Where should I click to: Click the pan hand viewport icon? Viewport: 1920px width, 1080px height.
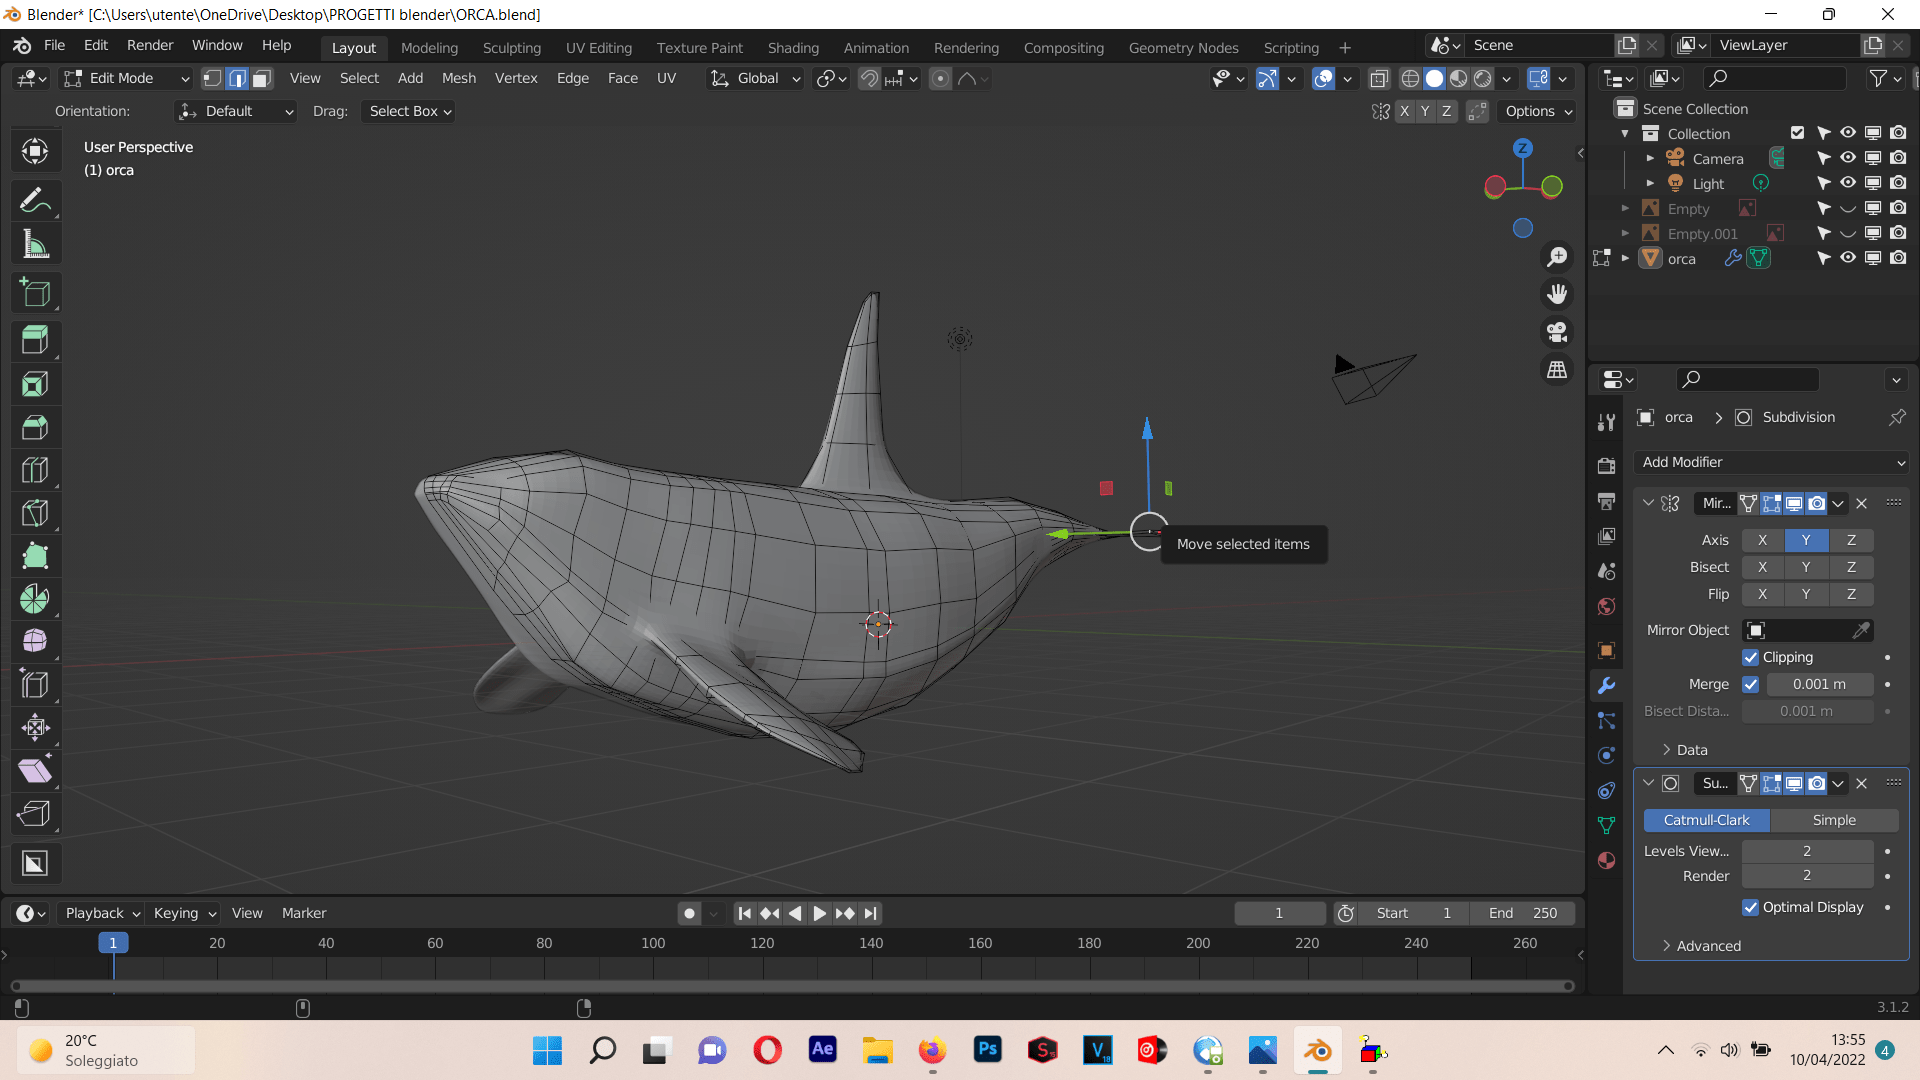[1557, 294]
